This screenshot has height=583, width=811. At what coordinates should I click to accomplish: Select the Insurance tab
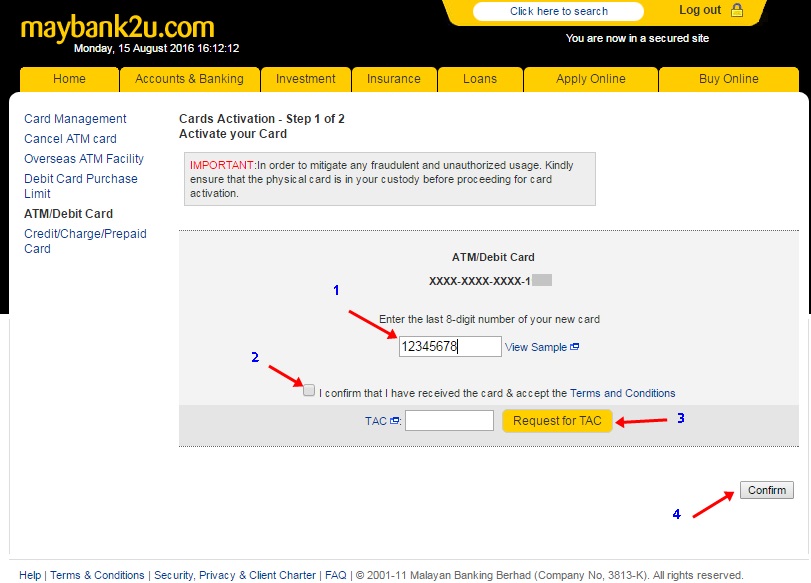point(394,79)
